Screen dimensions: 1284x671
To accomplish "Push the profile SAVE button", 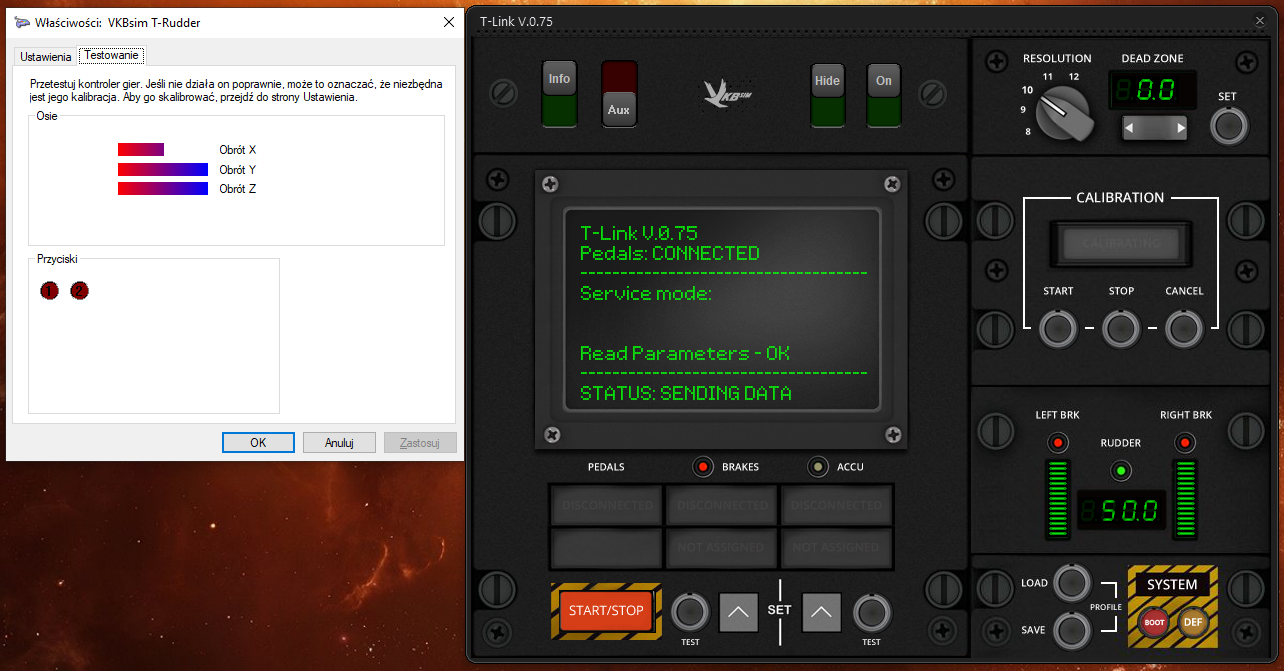I will coord(1070,629).
